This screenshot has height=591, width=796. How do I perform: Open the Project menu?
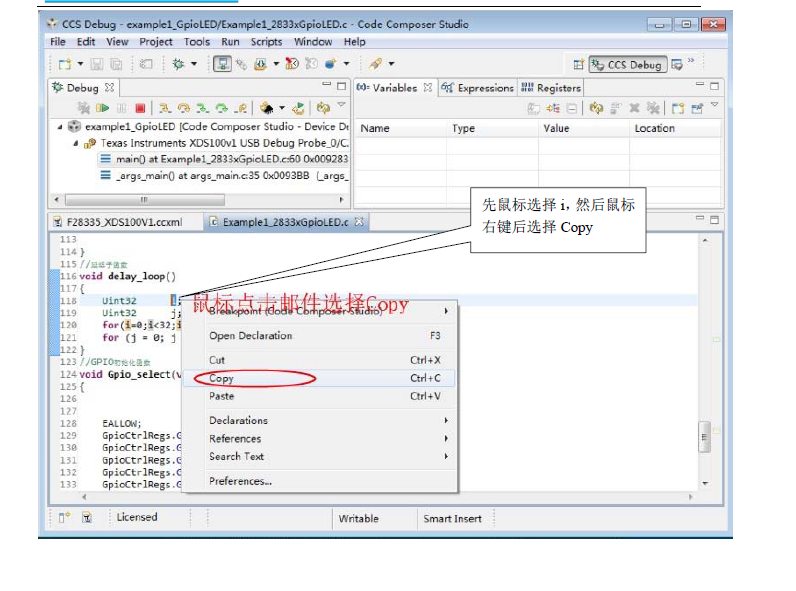point(156,42)
